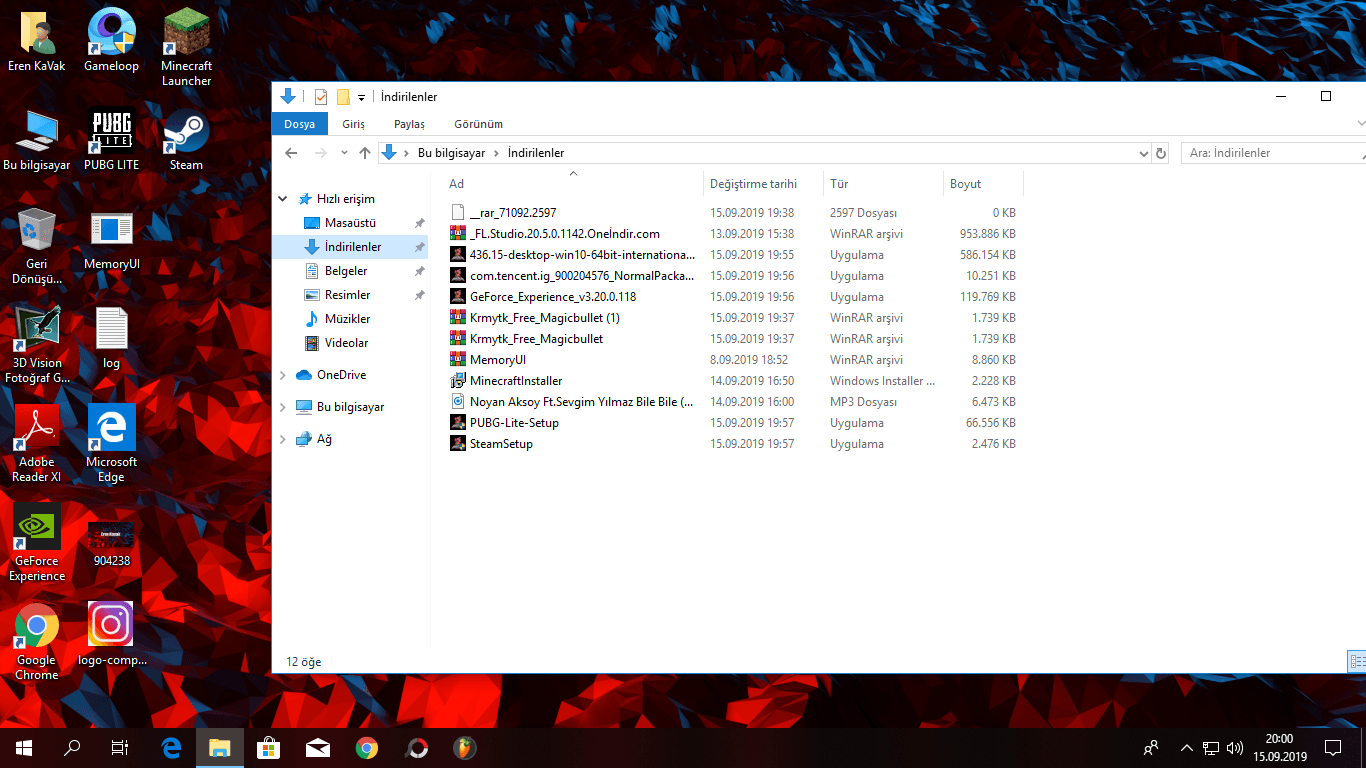This screenshot has width=1366, height=768.
Task: Open PUBG LITE desktop shortcut
Action: (111, 139)
